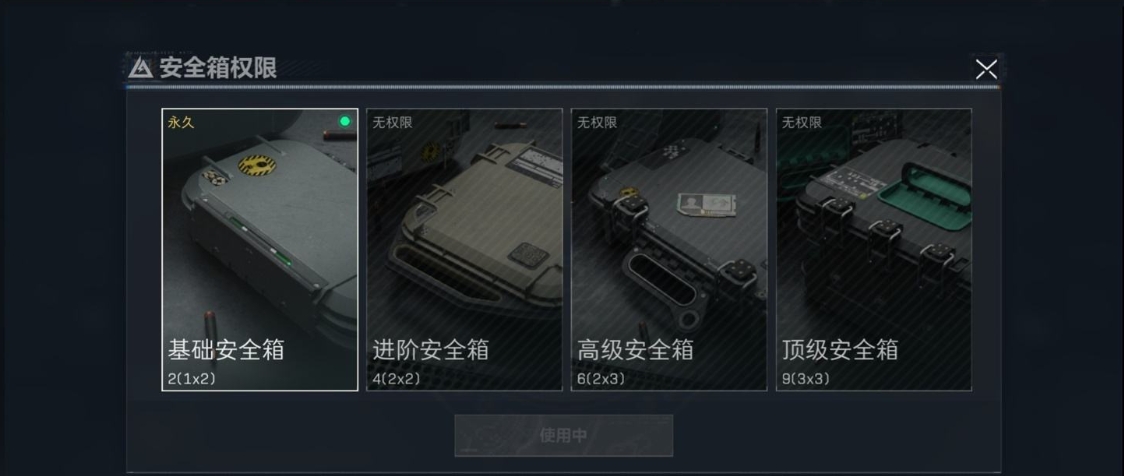
Task: Click the green active indicator dot on 基础安全箱
Action: click(345, 121)
